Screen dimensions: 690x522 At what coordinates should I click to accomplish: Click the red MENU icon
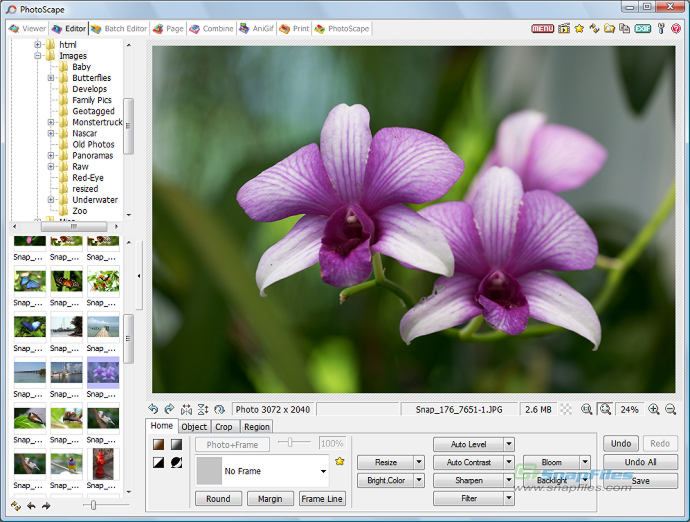(542, 29)
